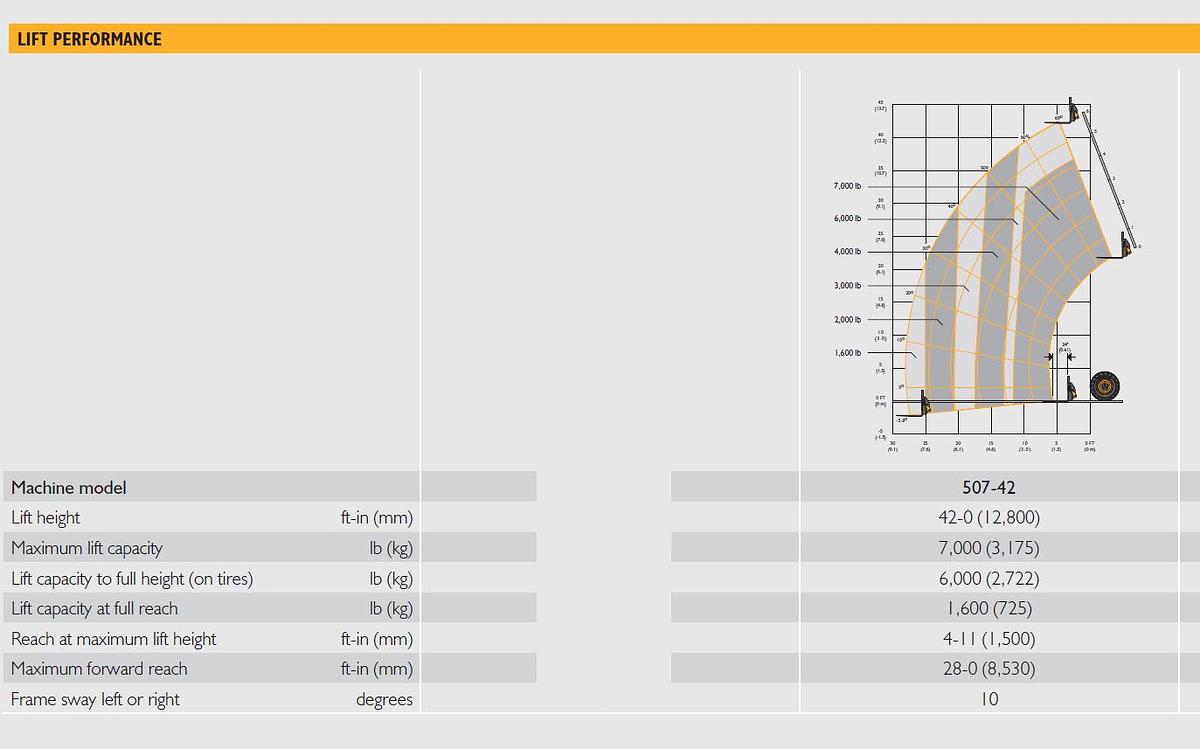Click the fork carriage icon beside the tire
The width and height of the screenshot is (1200, 749).
[1071, 391]
